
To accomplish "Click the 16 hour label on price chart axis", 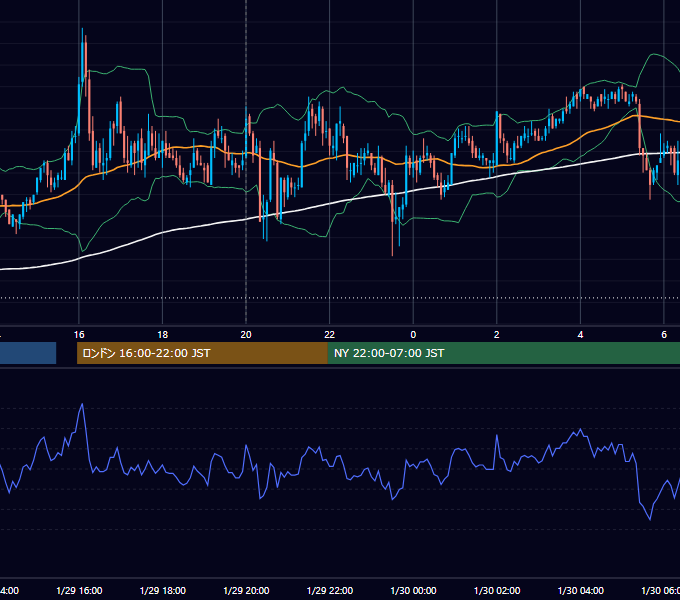I will 79,335.
